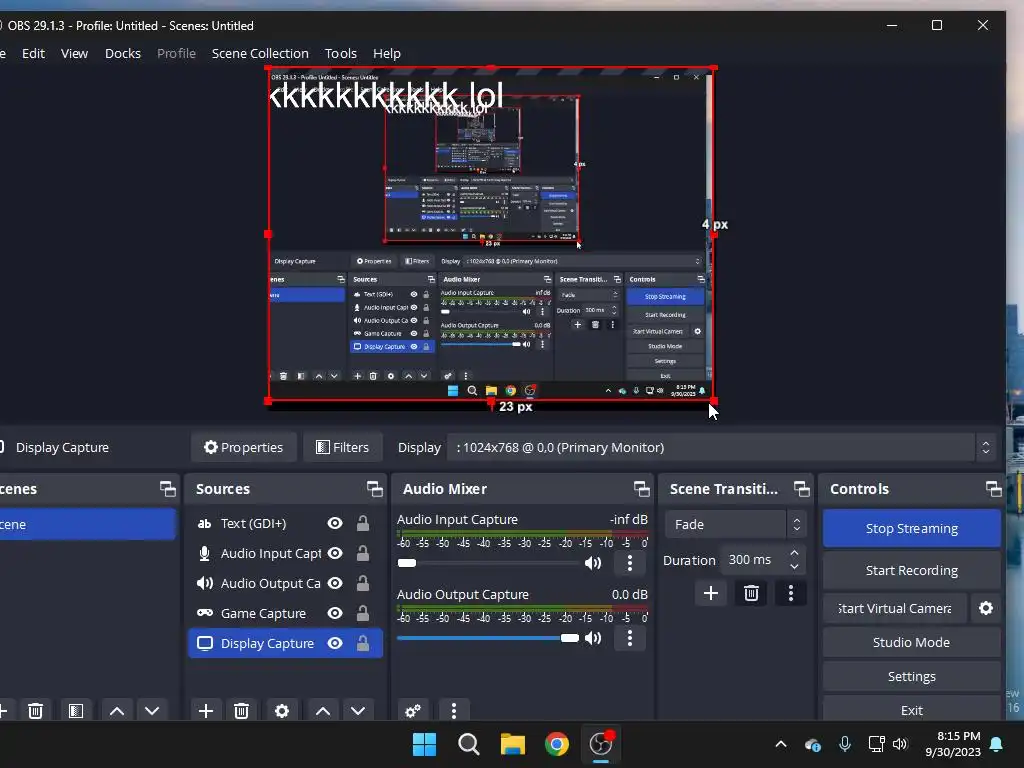Pop out the Scenes dock
The image size is (1024, 768).
[x=168, y=489]
